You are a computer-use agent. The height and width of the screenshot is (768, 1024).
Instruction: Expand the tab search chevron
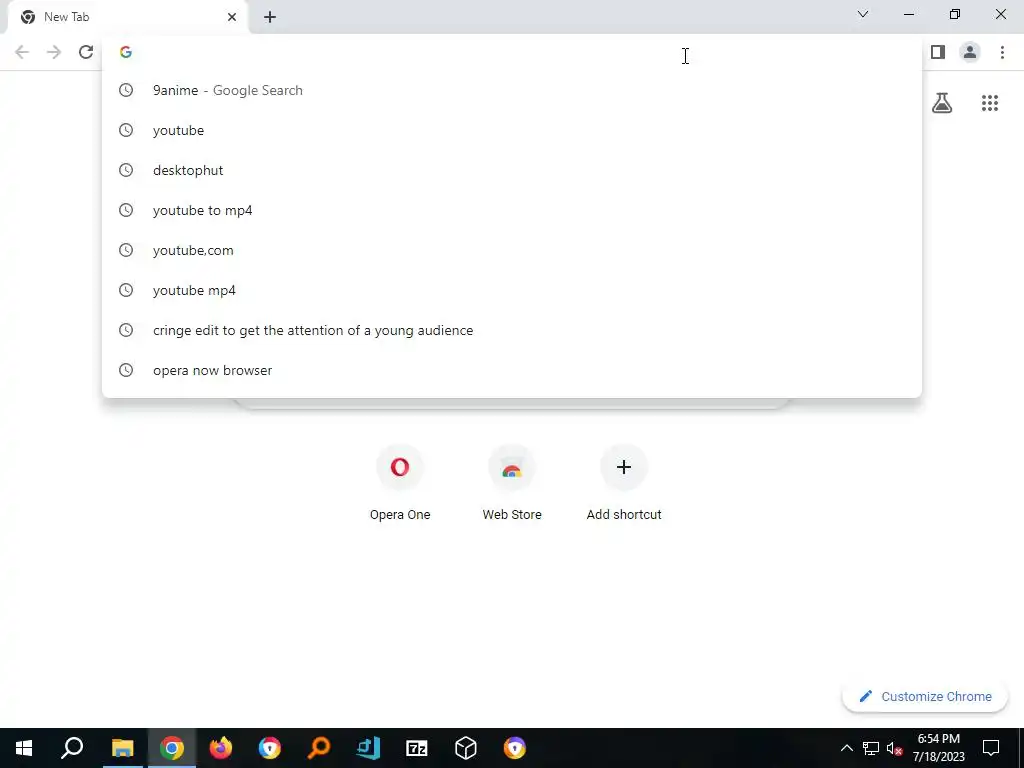click(x=863, y=14)
